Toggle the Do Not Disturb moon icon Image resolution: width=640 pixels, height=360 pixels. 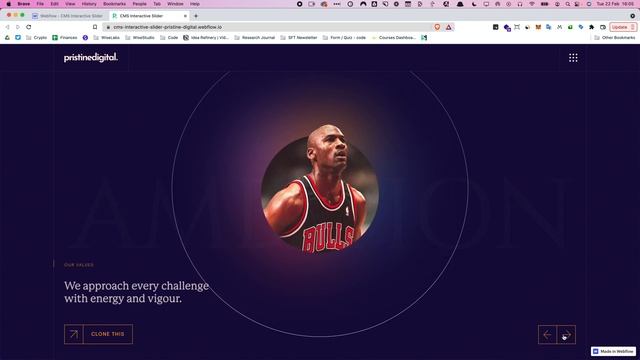tap(474, 4)
